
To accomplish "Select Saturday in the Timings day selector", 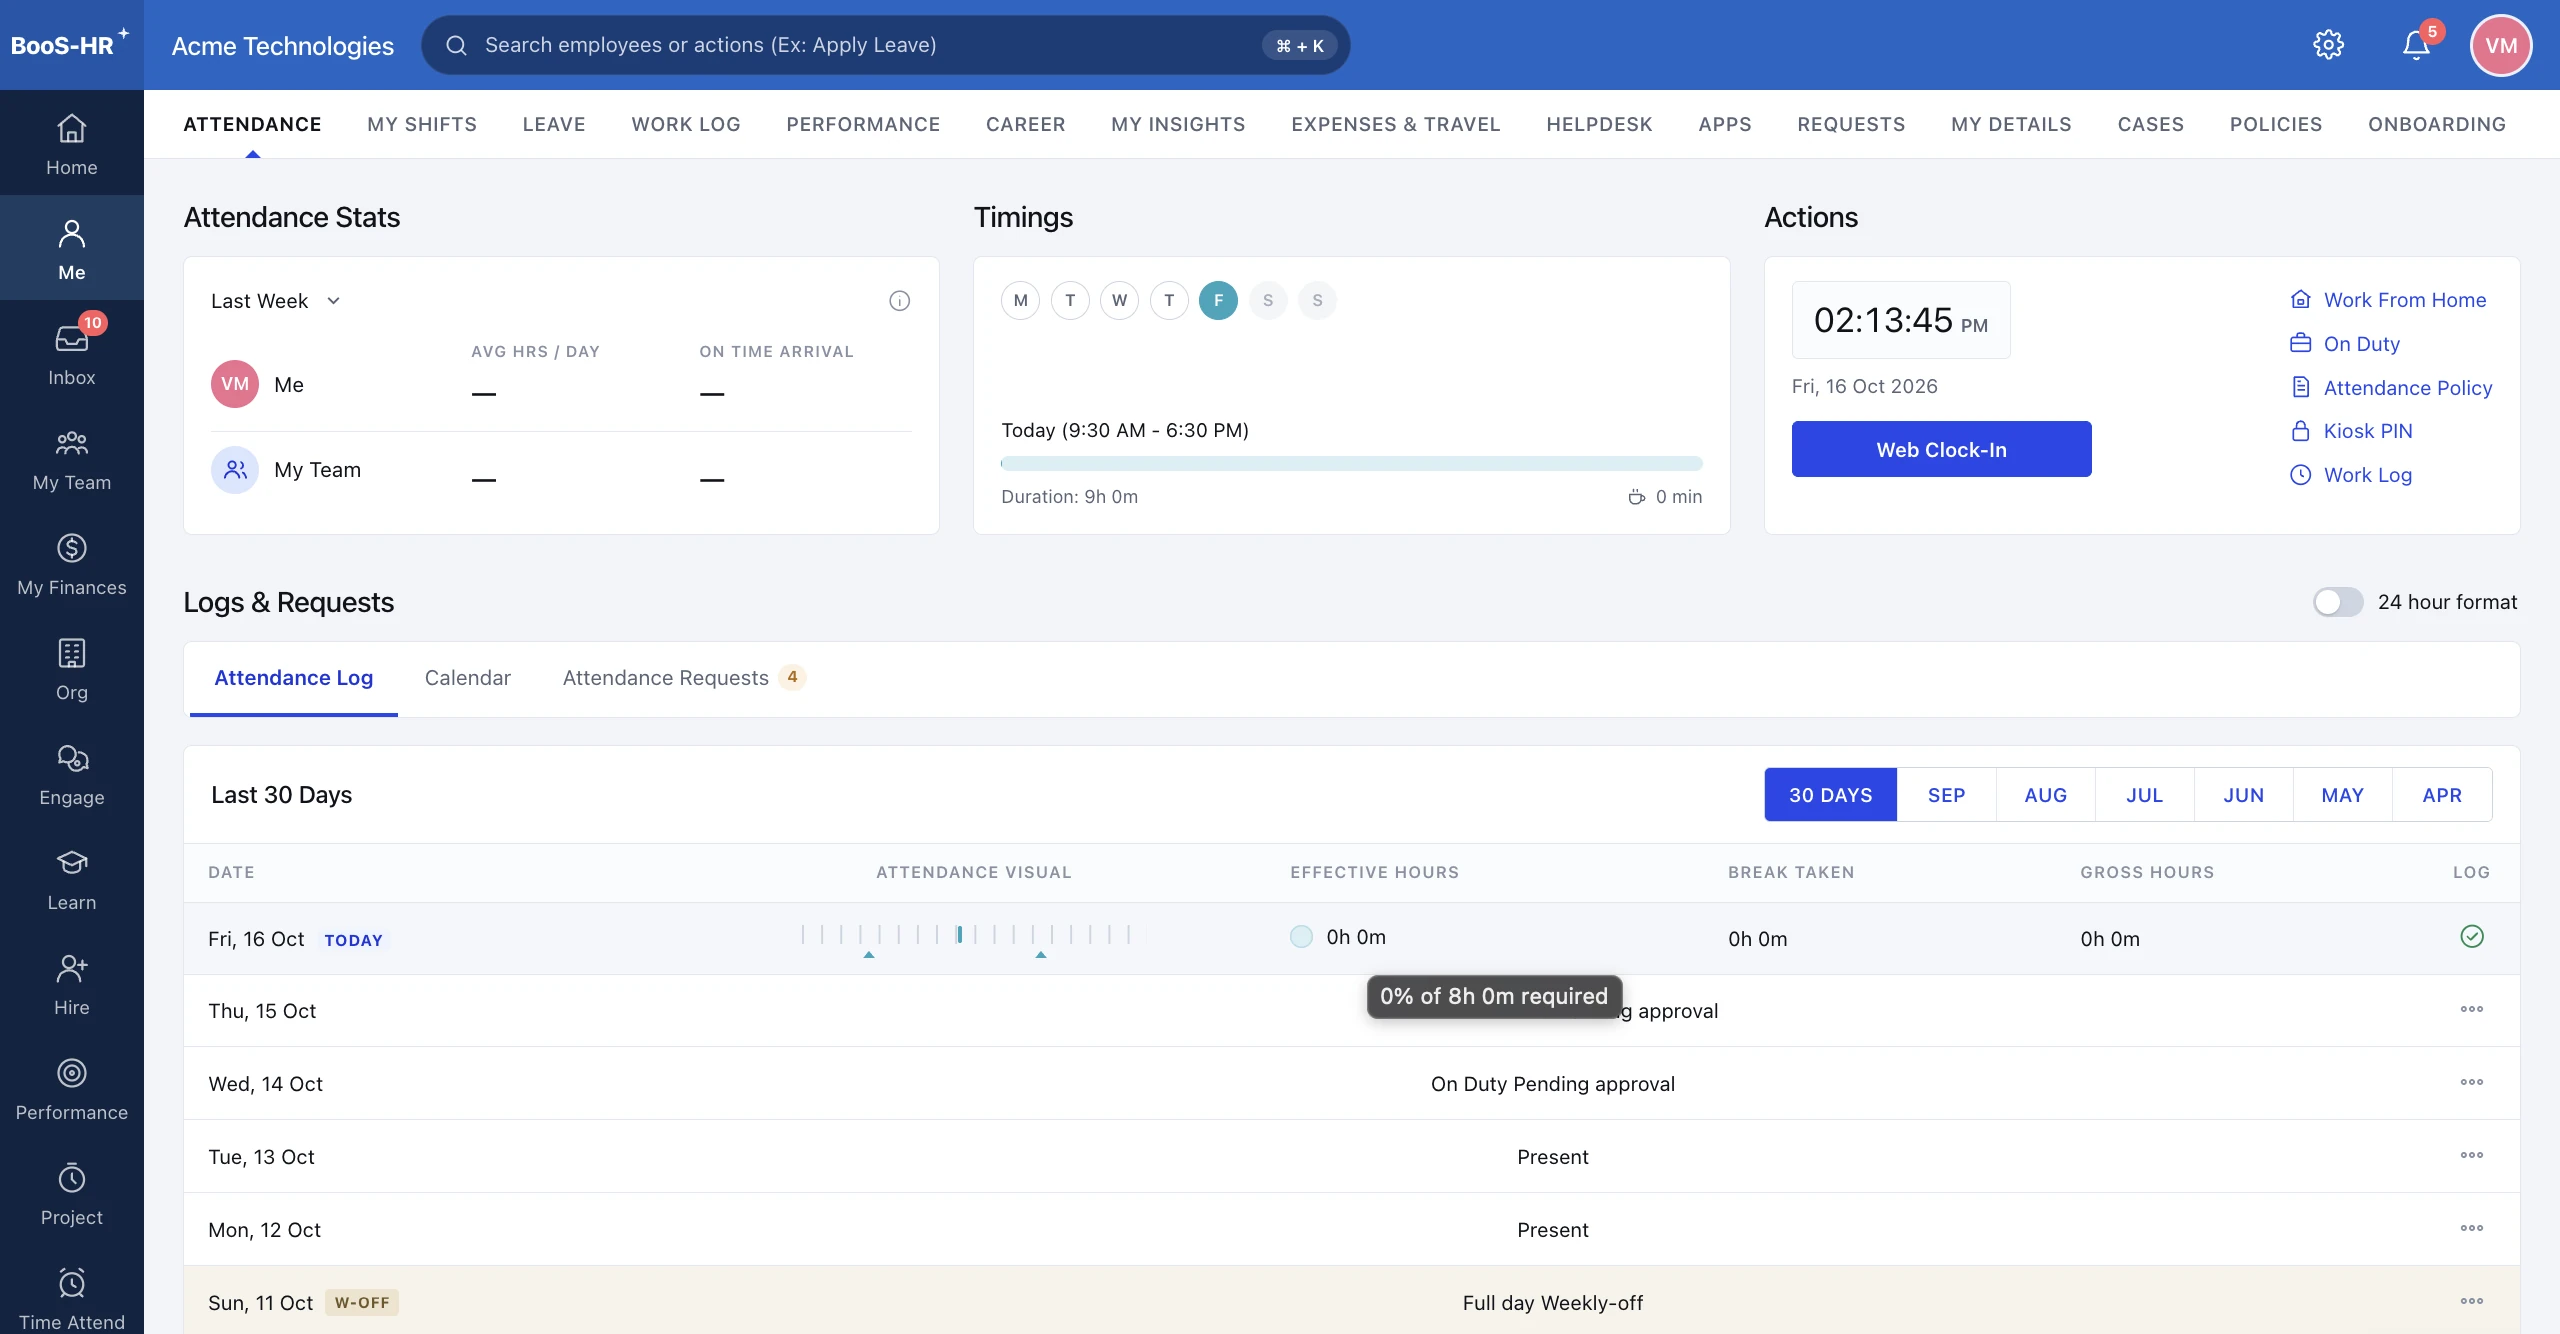I will 1268,300.
